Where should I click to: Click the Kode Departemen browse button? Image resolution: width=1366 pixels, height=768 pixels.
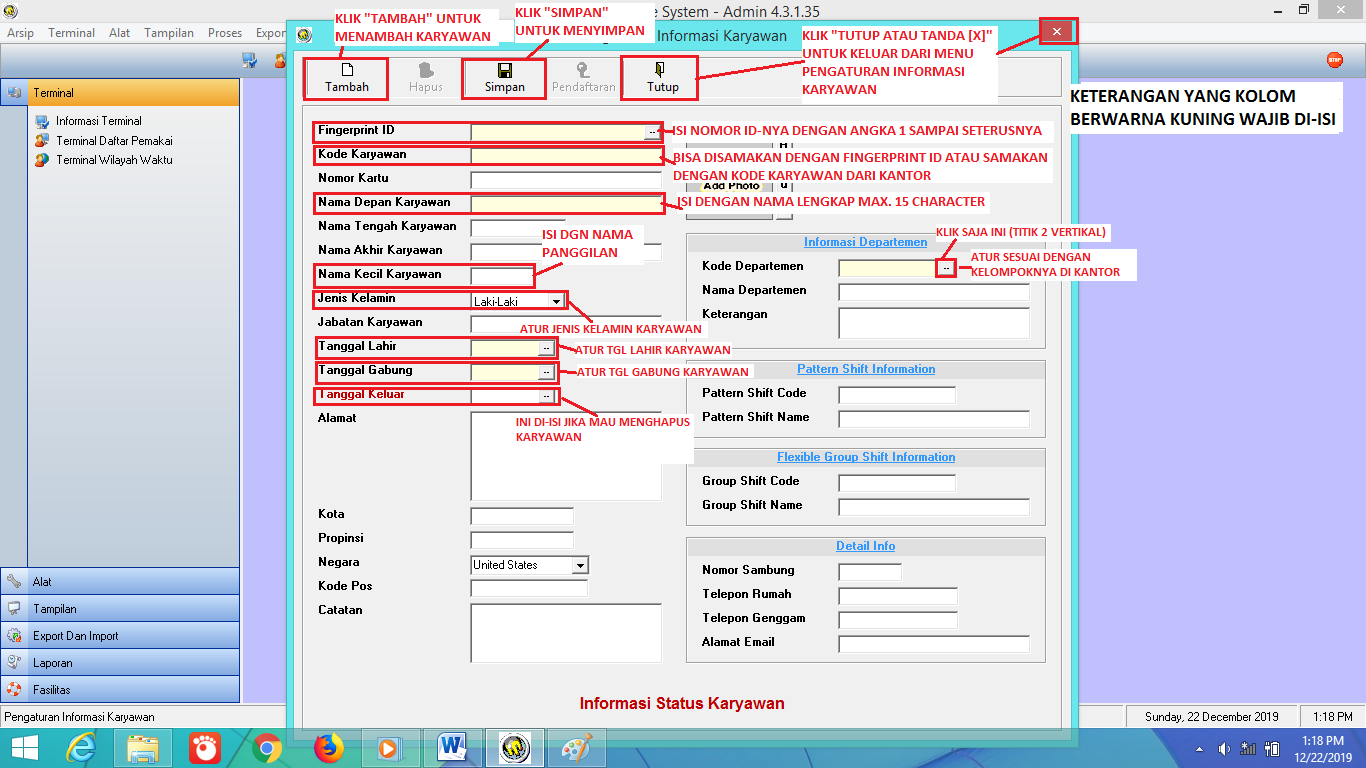click(946, 267)
